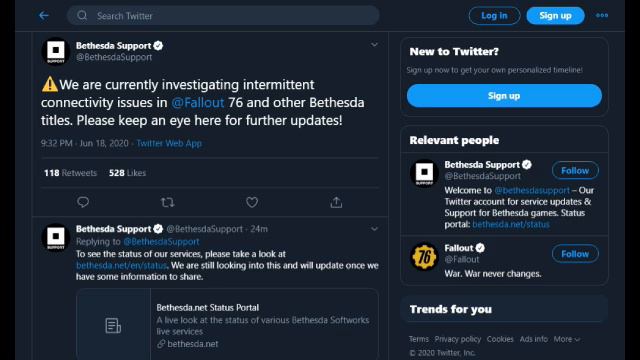Viewport: 640px width, 360px height.
Task: View the 118 Retweets list
Action: 70,173
